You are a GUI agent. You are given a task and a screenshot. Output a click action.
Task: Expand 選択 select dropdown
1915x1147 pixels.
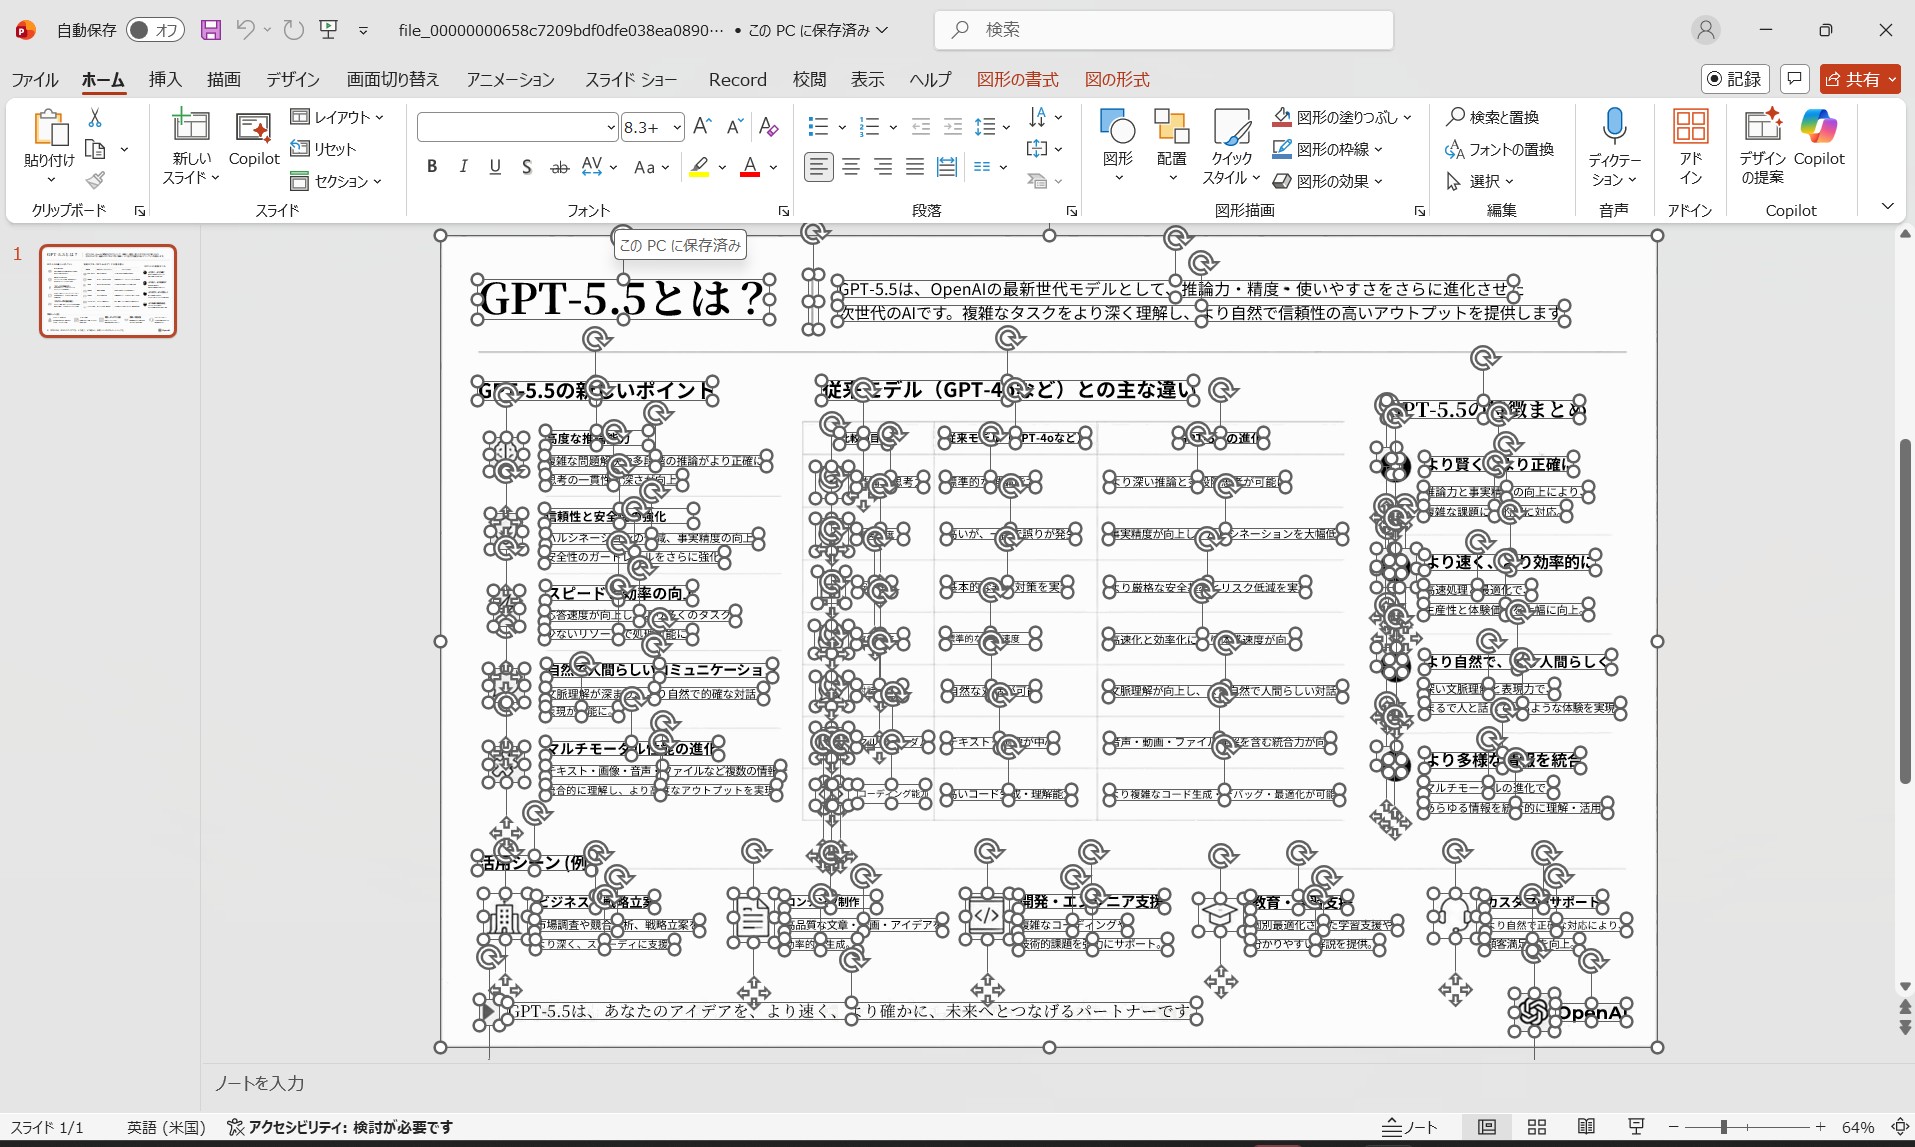(1480, 181)
